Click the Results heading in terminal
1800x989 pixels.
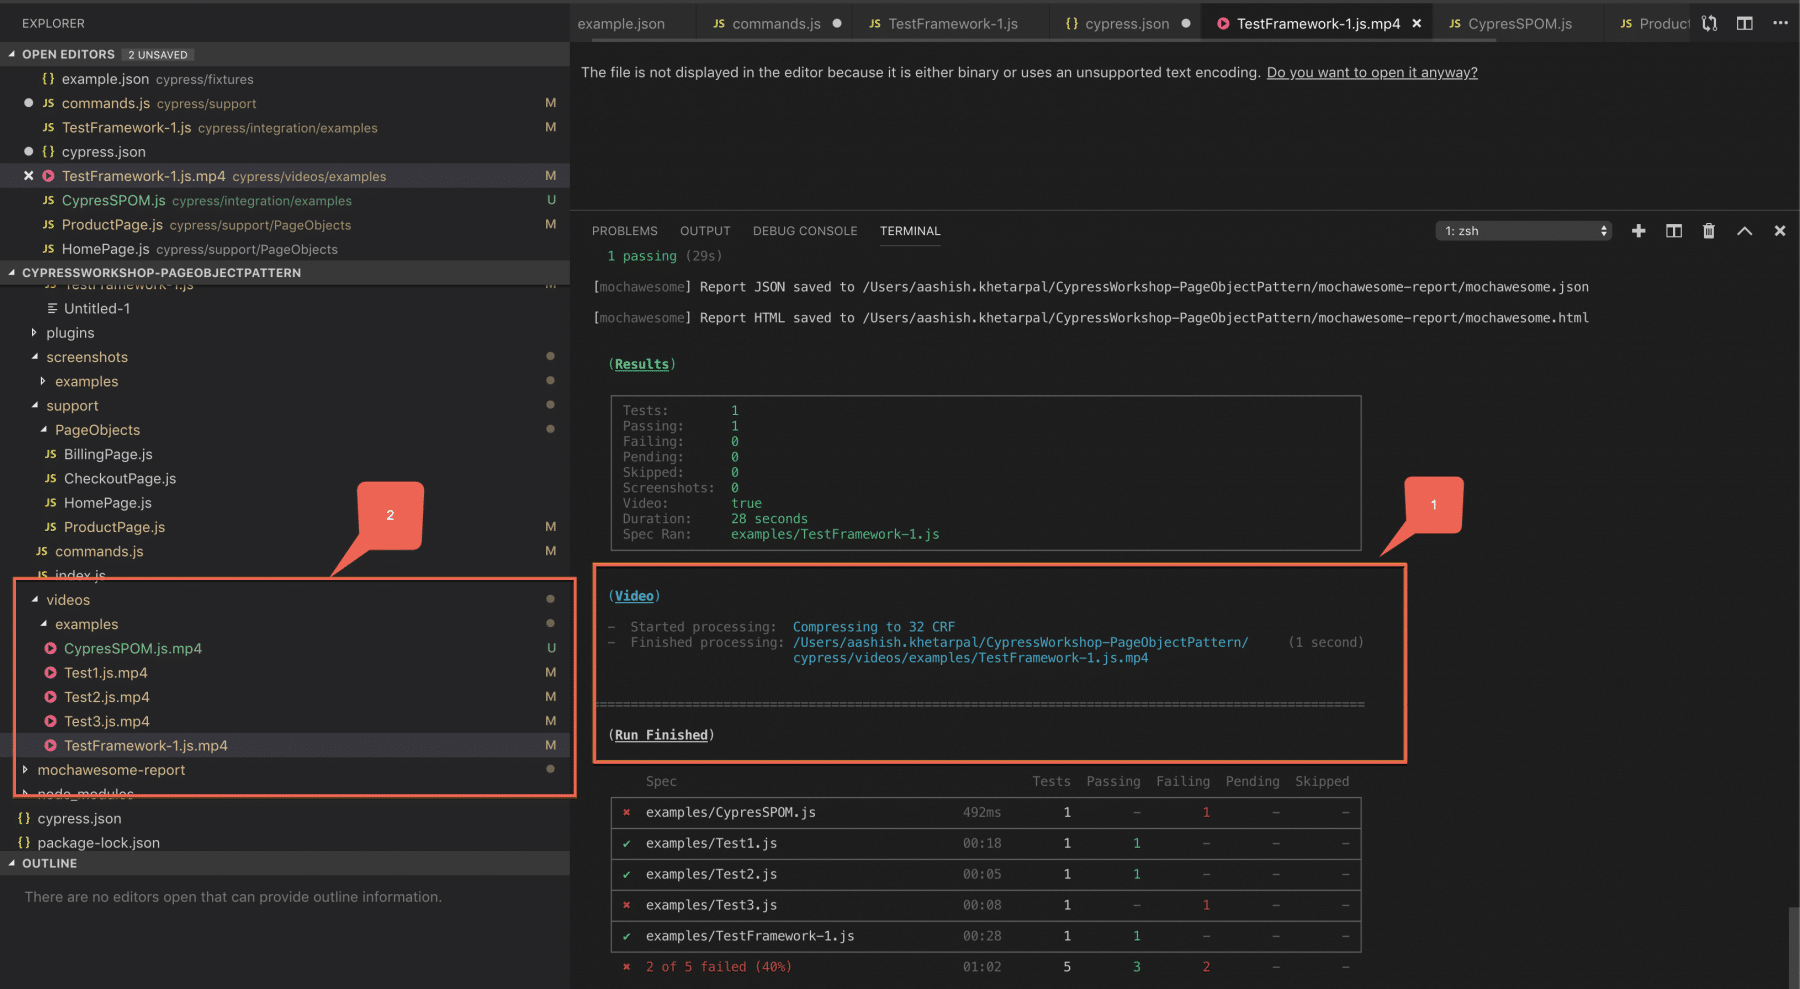641,364
